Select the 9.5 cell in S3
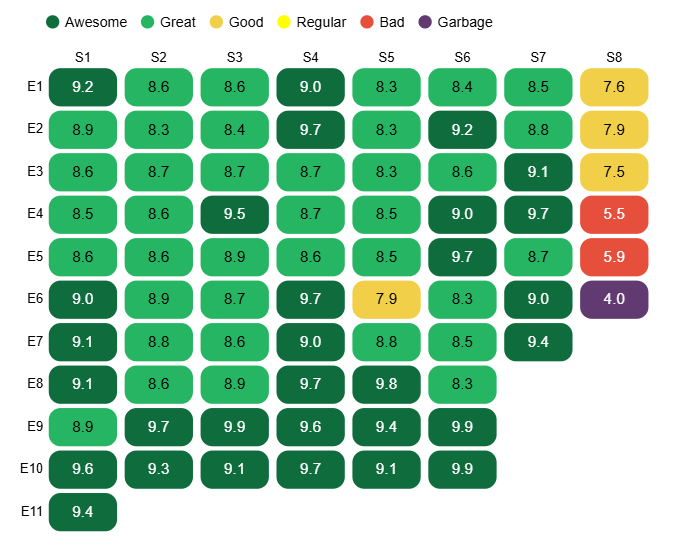The image size is (673, 551). (x=235, y=214)
